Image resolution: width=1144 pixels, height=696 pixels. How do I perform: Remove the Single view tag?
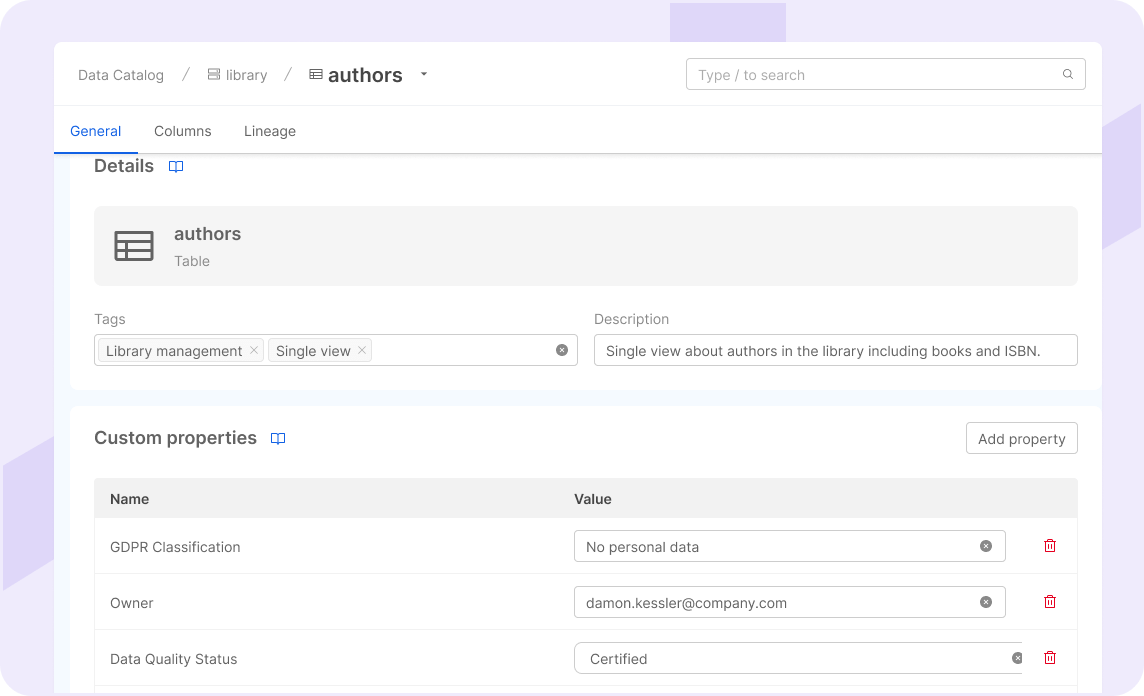tap(362, 350)
